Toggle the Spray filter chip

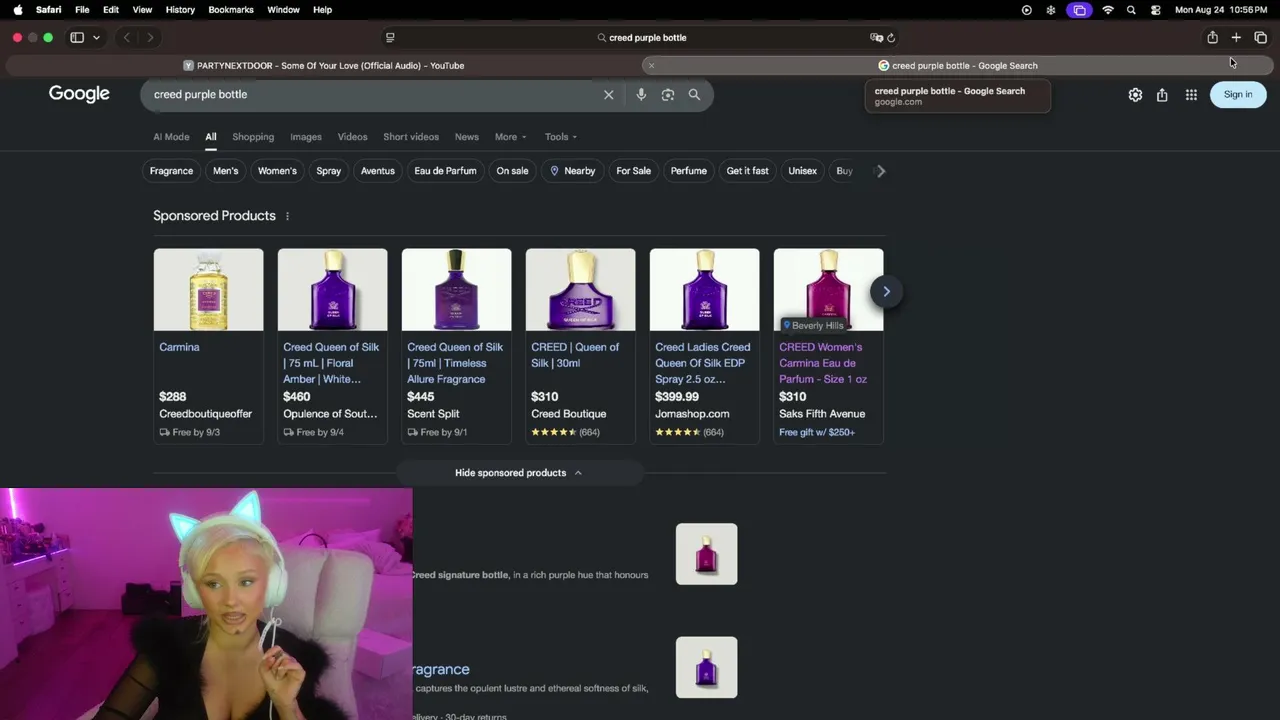point(329,171)
